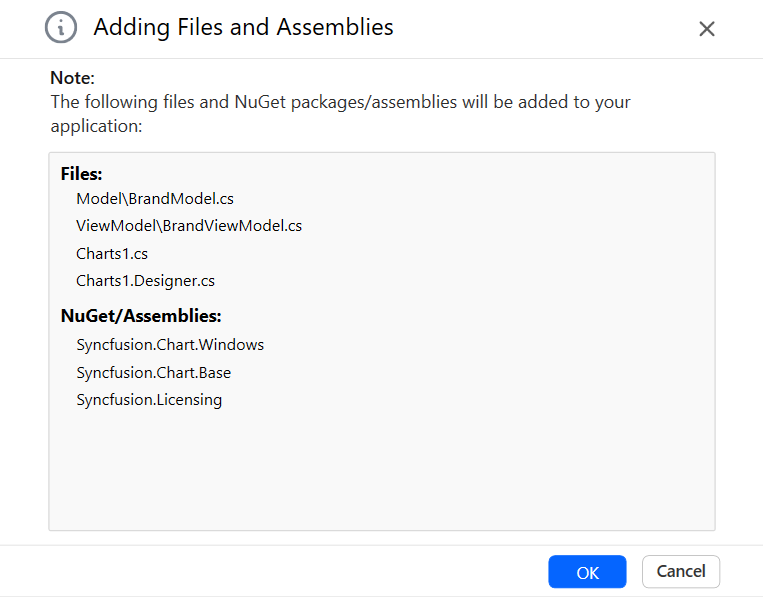The width and height of the screenshot is (763, 597).
Task: Click the dialog title text
Action: click(243, 27)
